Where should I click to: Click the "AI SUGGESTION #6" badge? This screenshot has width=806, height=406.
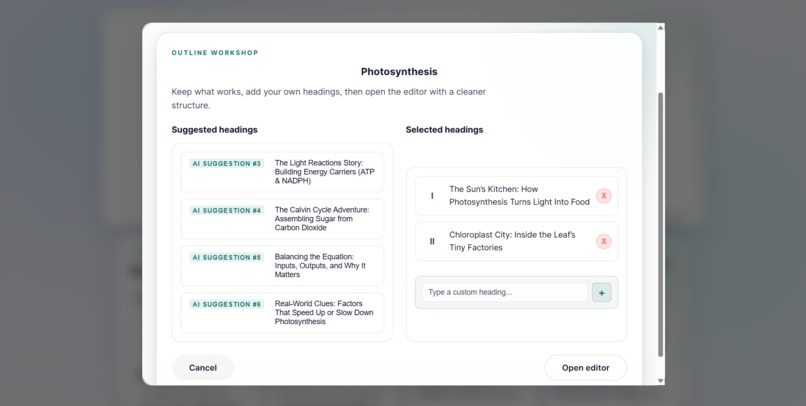[227, 304]
